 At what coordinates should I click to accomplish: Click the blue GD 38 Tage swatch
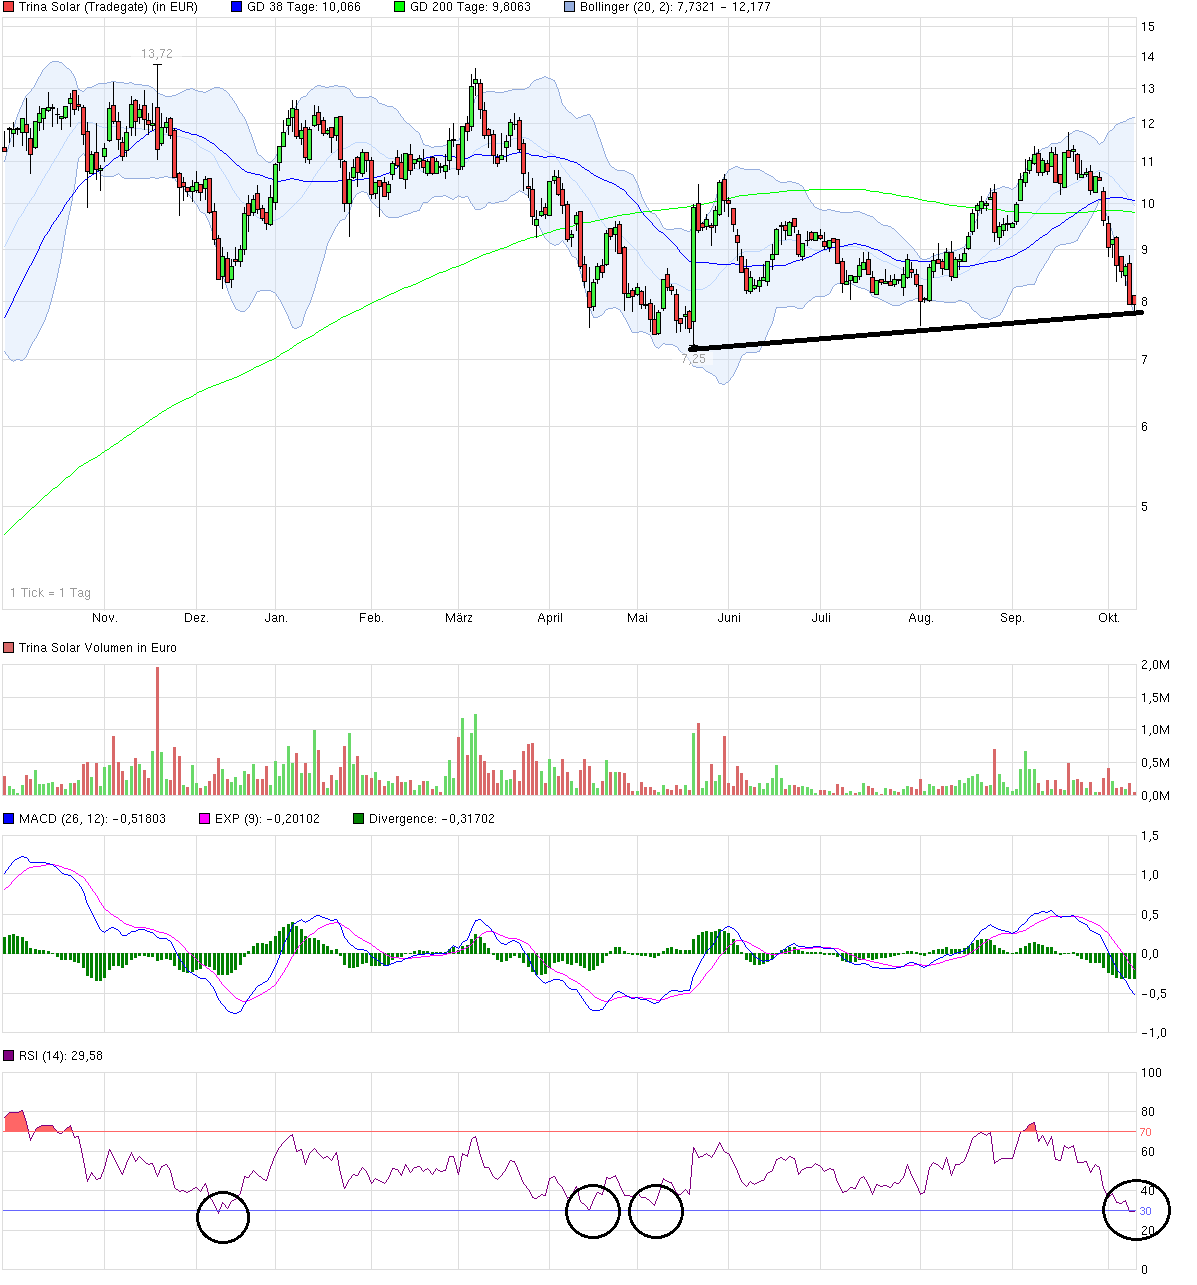point(236,7)
